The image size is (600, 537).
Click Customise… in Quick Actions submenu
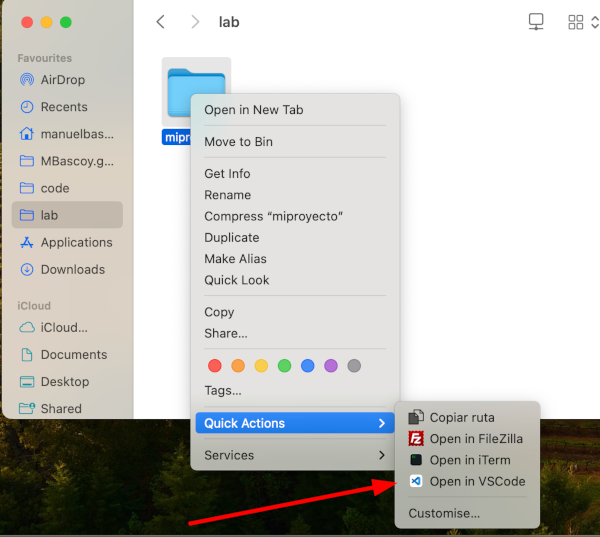coord(444,513)
